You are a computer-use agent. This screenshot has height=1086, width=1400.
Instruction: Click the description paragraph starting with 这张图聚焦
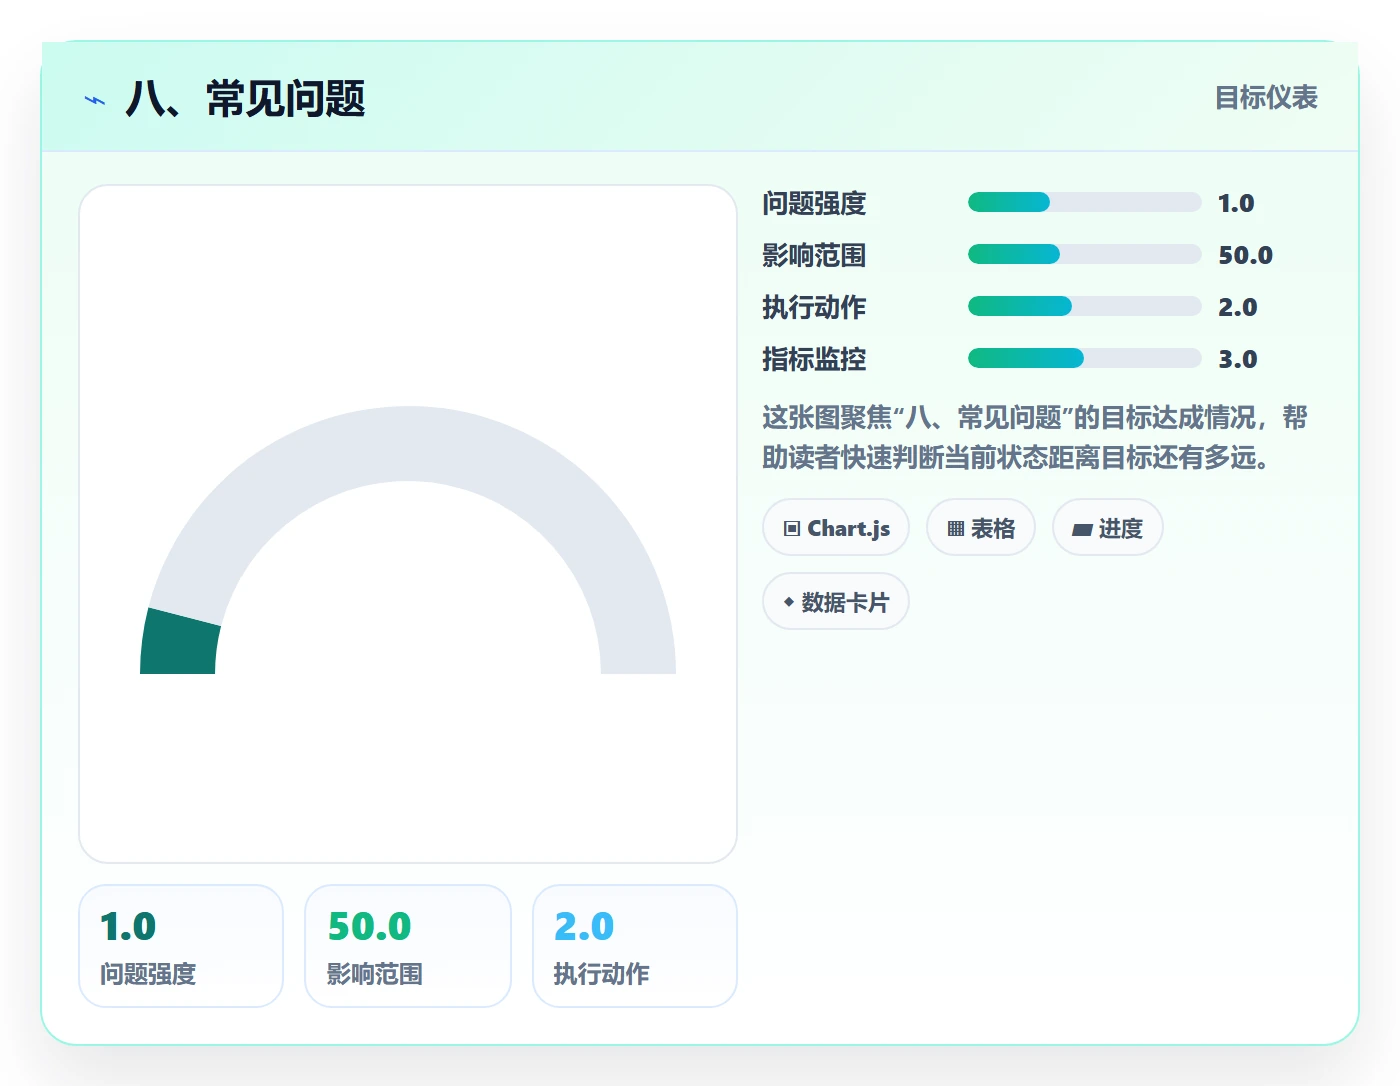(1035, 437)
